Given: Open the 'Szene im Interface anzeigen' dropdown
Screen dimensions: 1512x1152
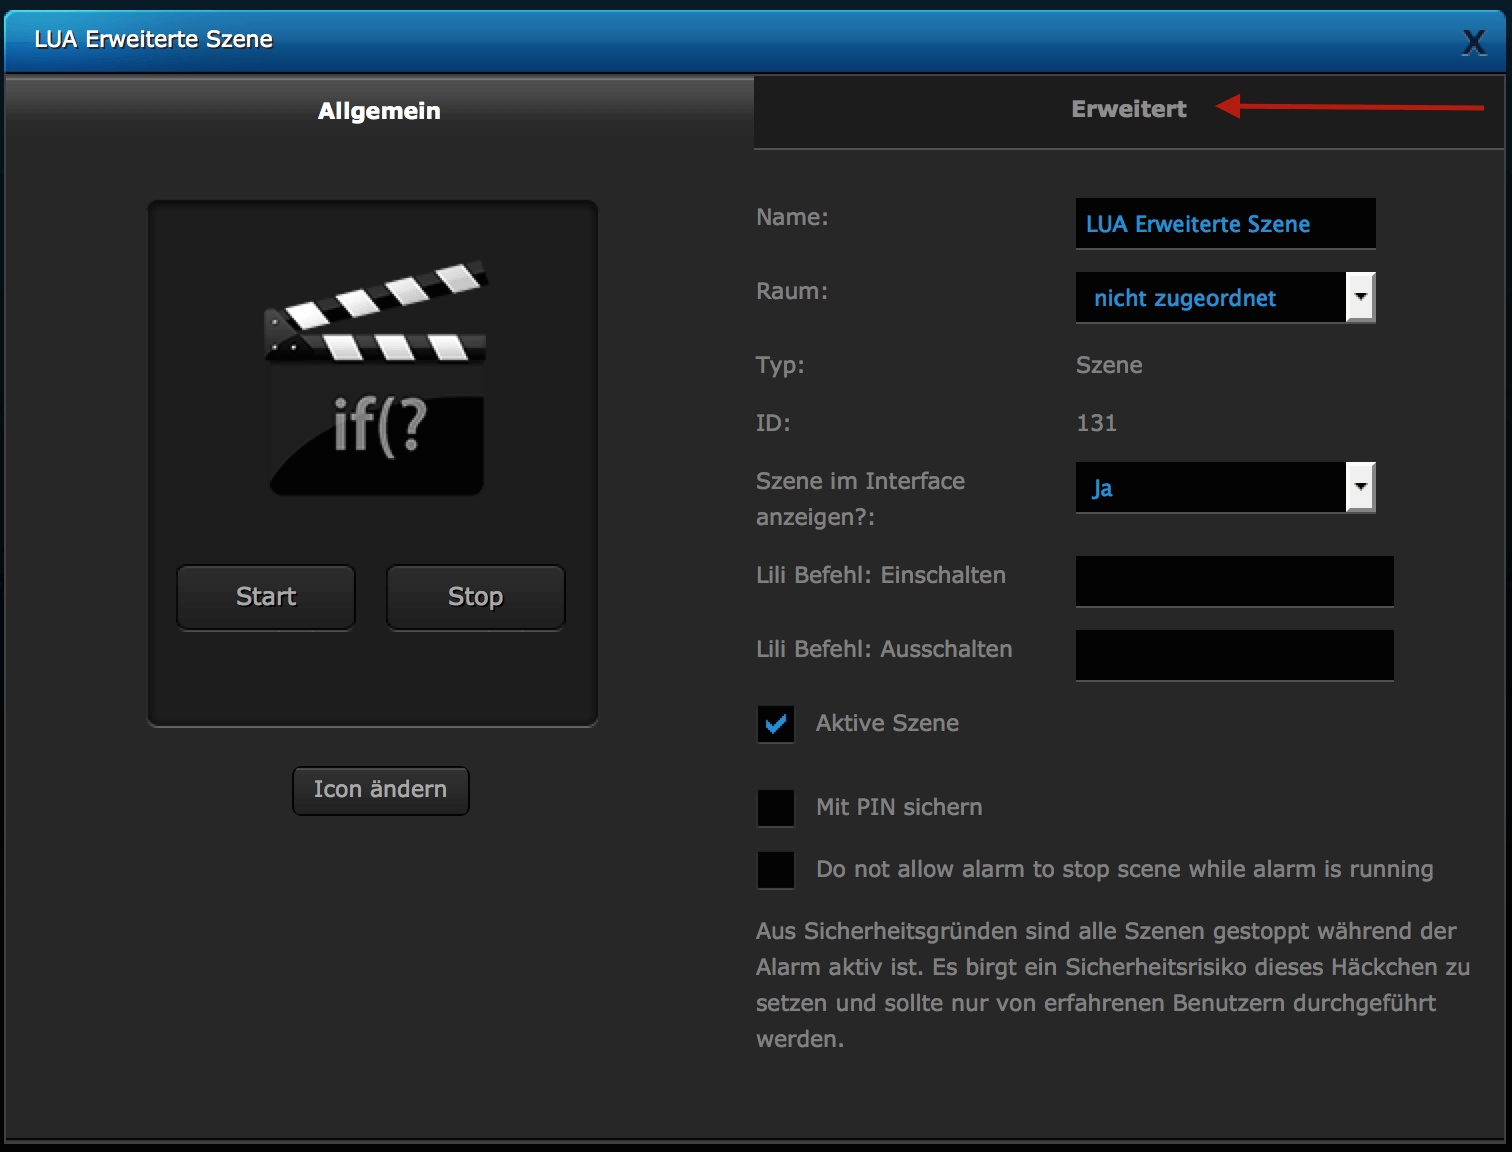Looking at the screenshot, I should [x=1211, y=488].
